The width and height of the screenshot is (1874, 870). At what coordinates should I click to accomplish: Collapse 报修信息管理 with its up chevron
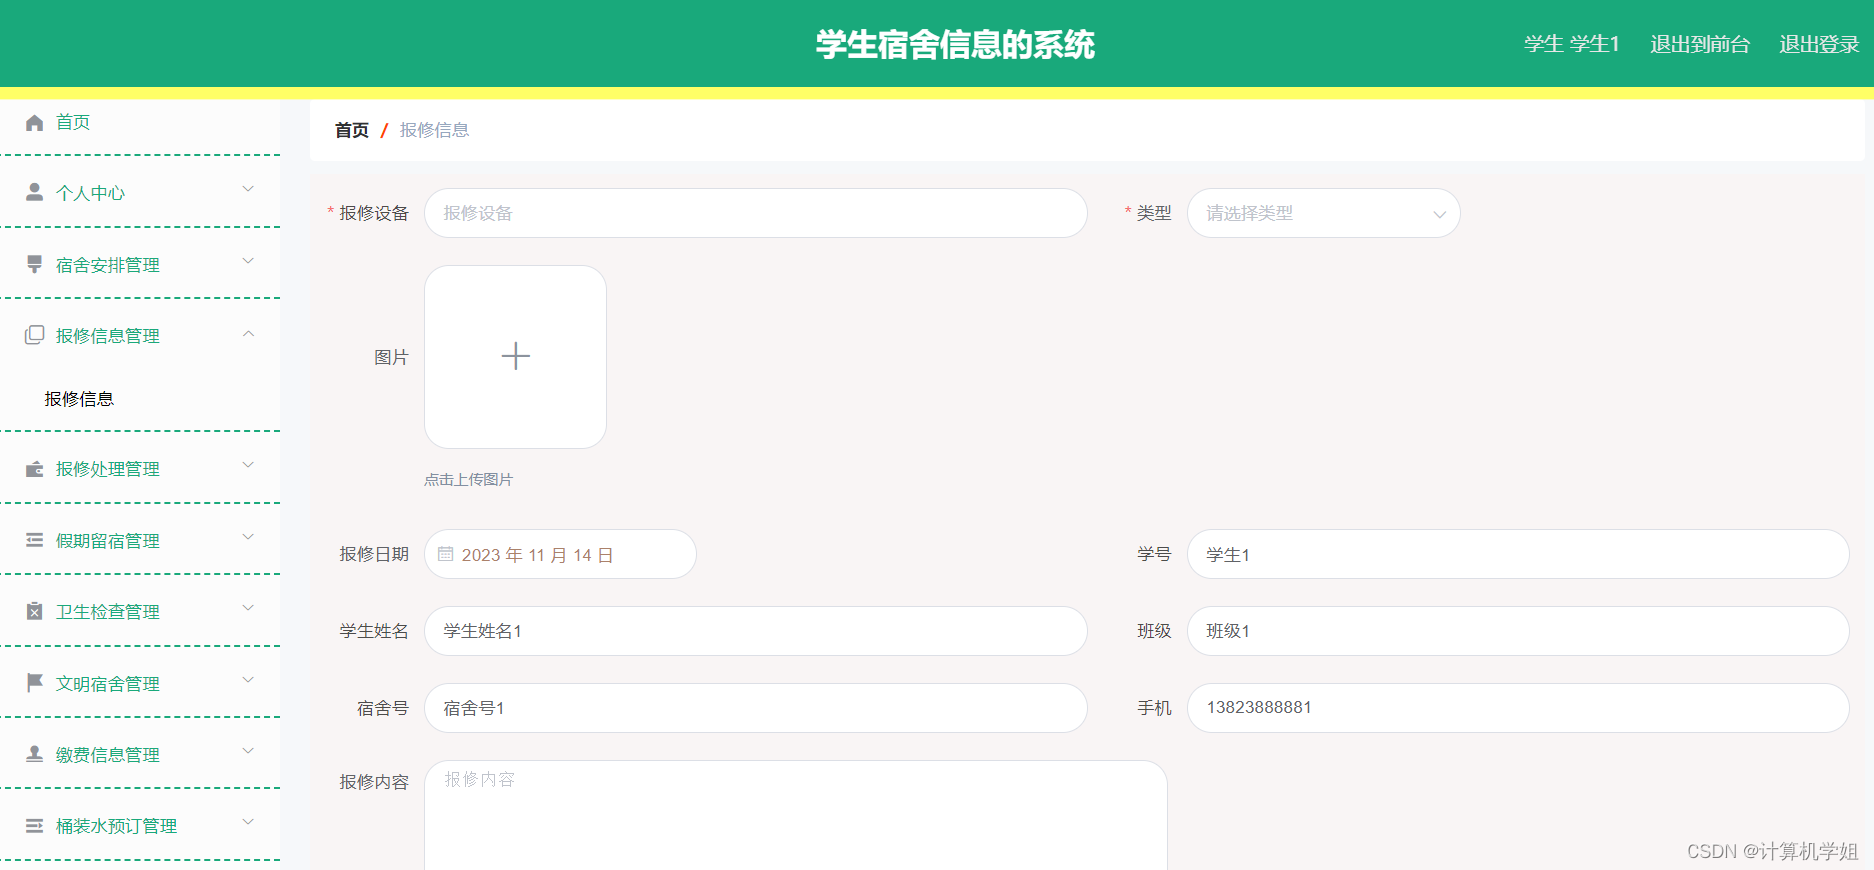click(x=248, y=333)
